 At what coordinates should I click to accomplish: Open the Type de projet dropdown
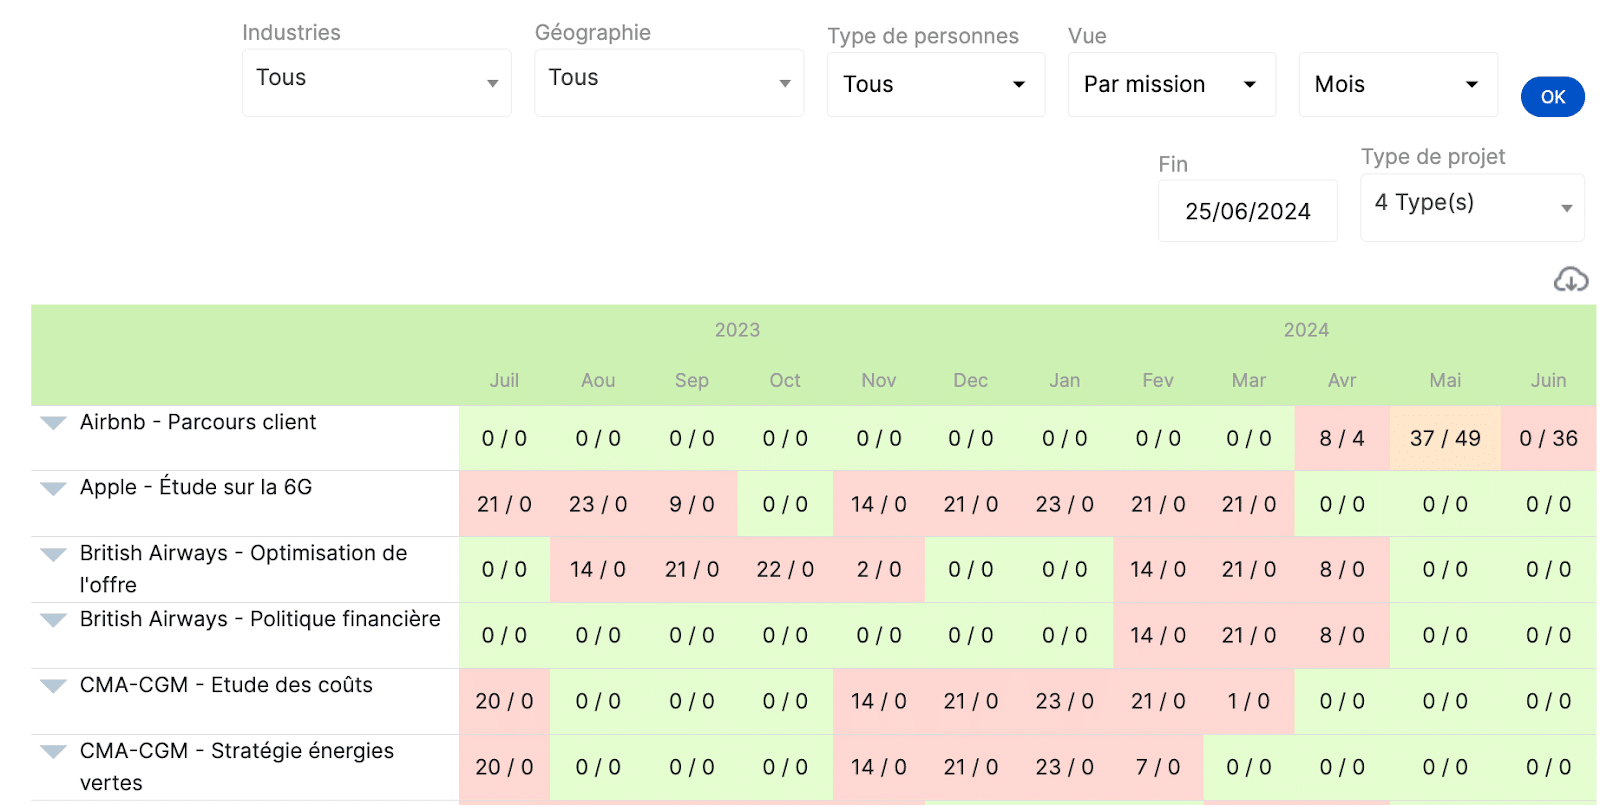[x=1472, y=208]
